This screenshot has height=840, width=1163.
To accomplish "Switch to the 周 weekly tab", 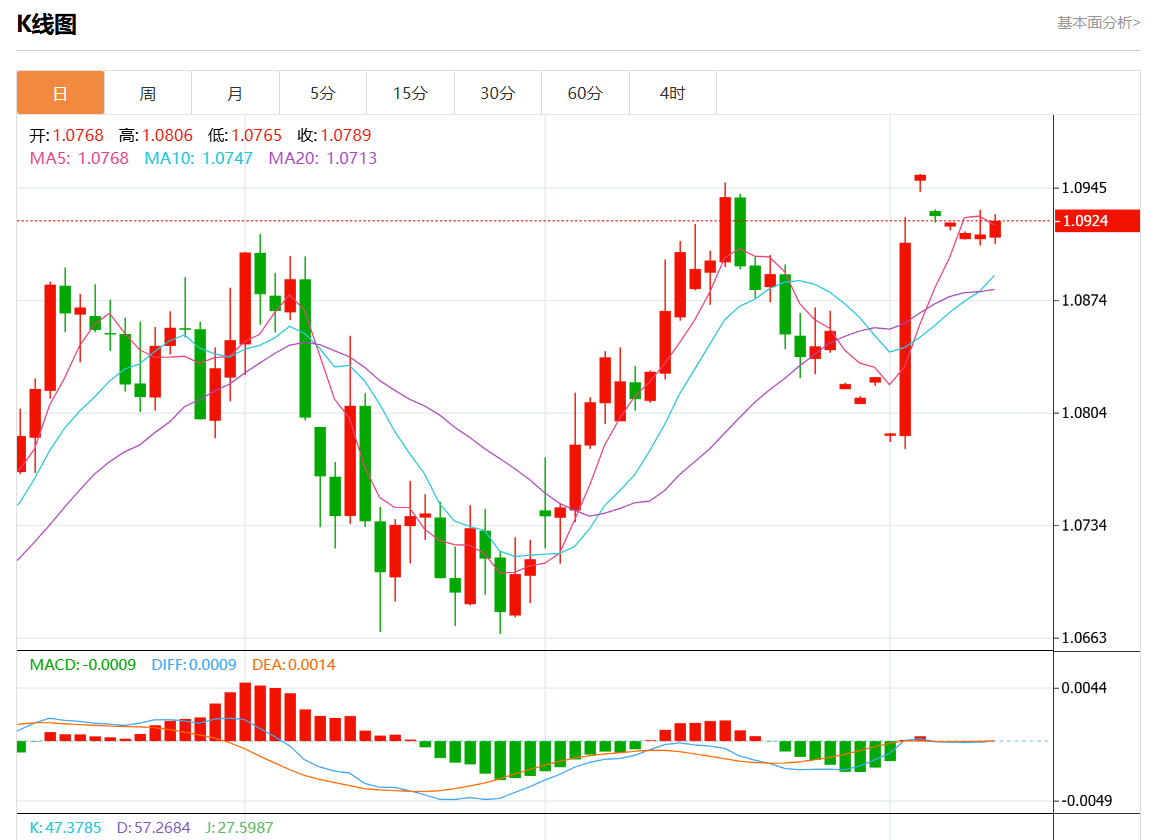I will [148, 93].
